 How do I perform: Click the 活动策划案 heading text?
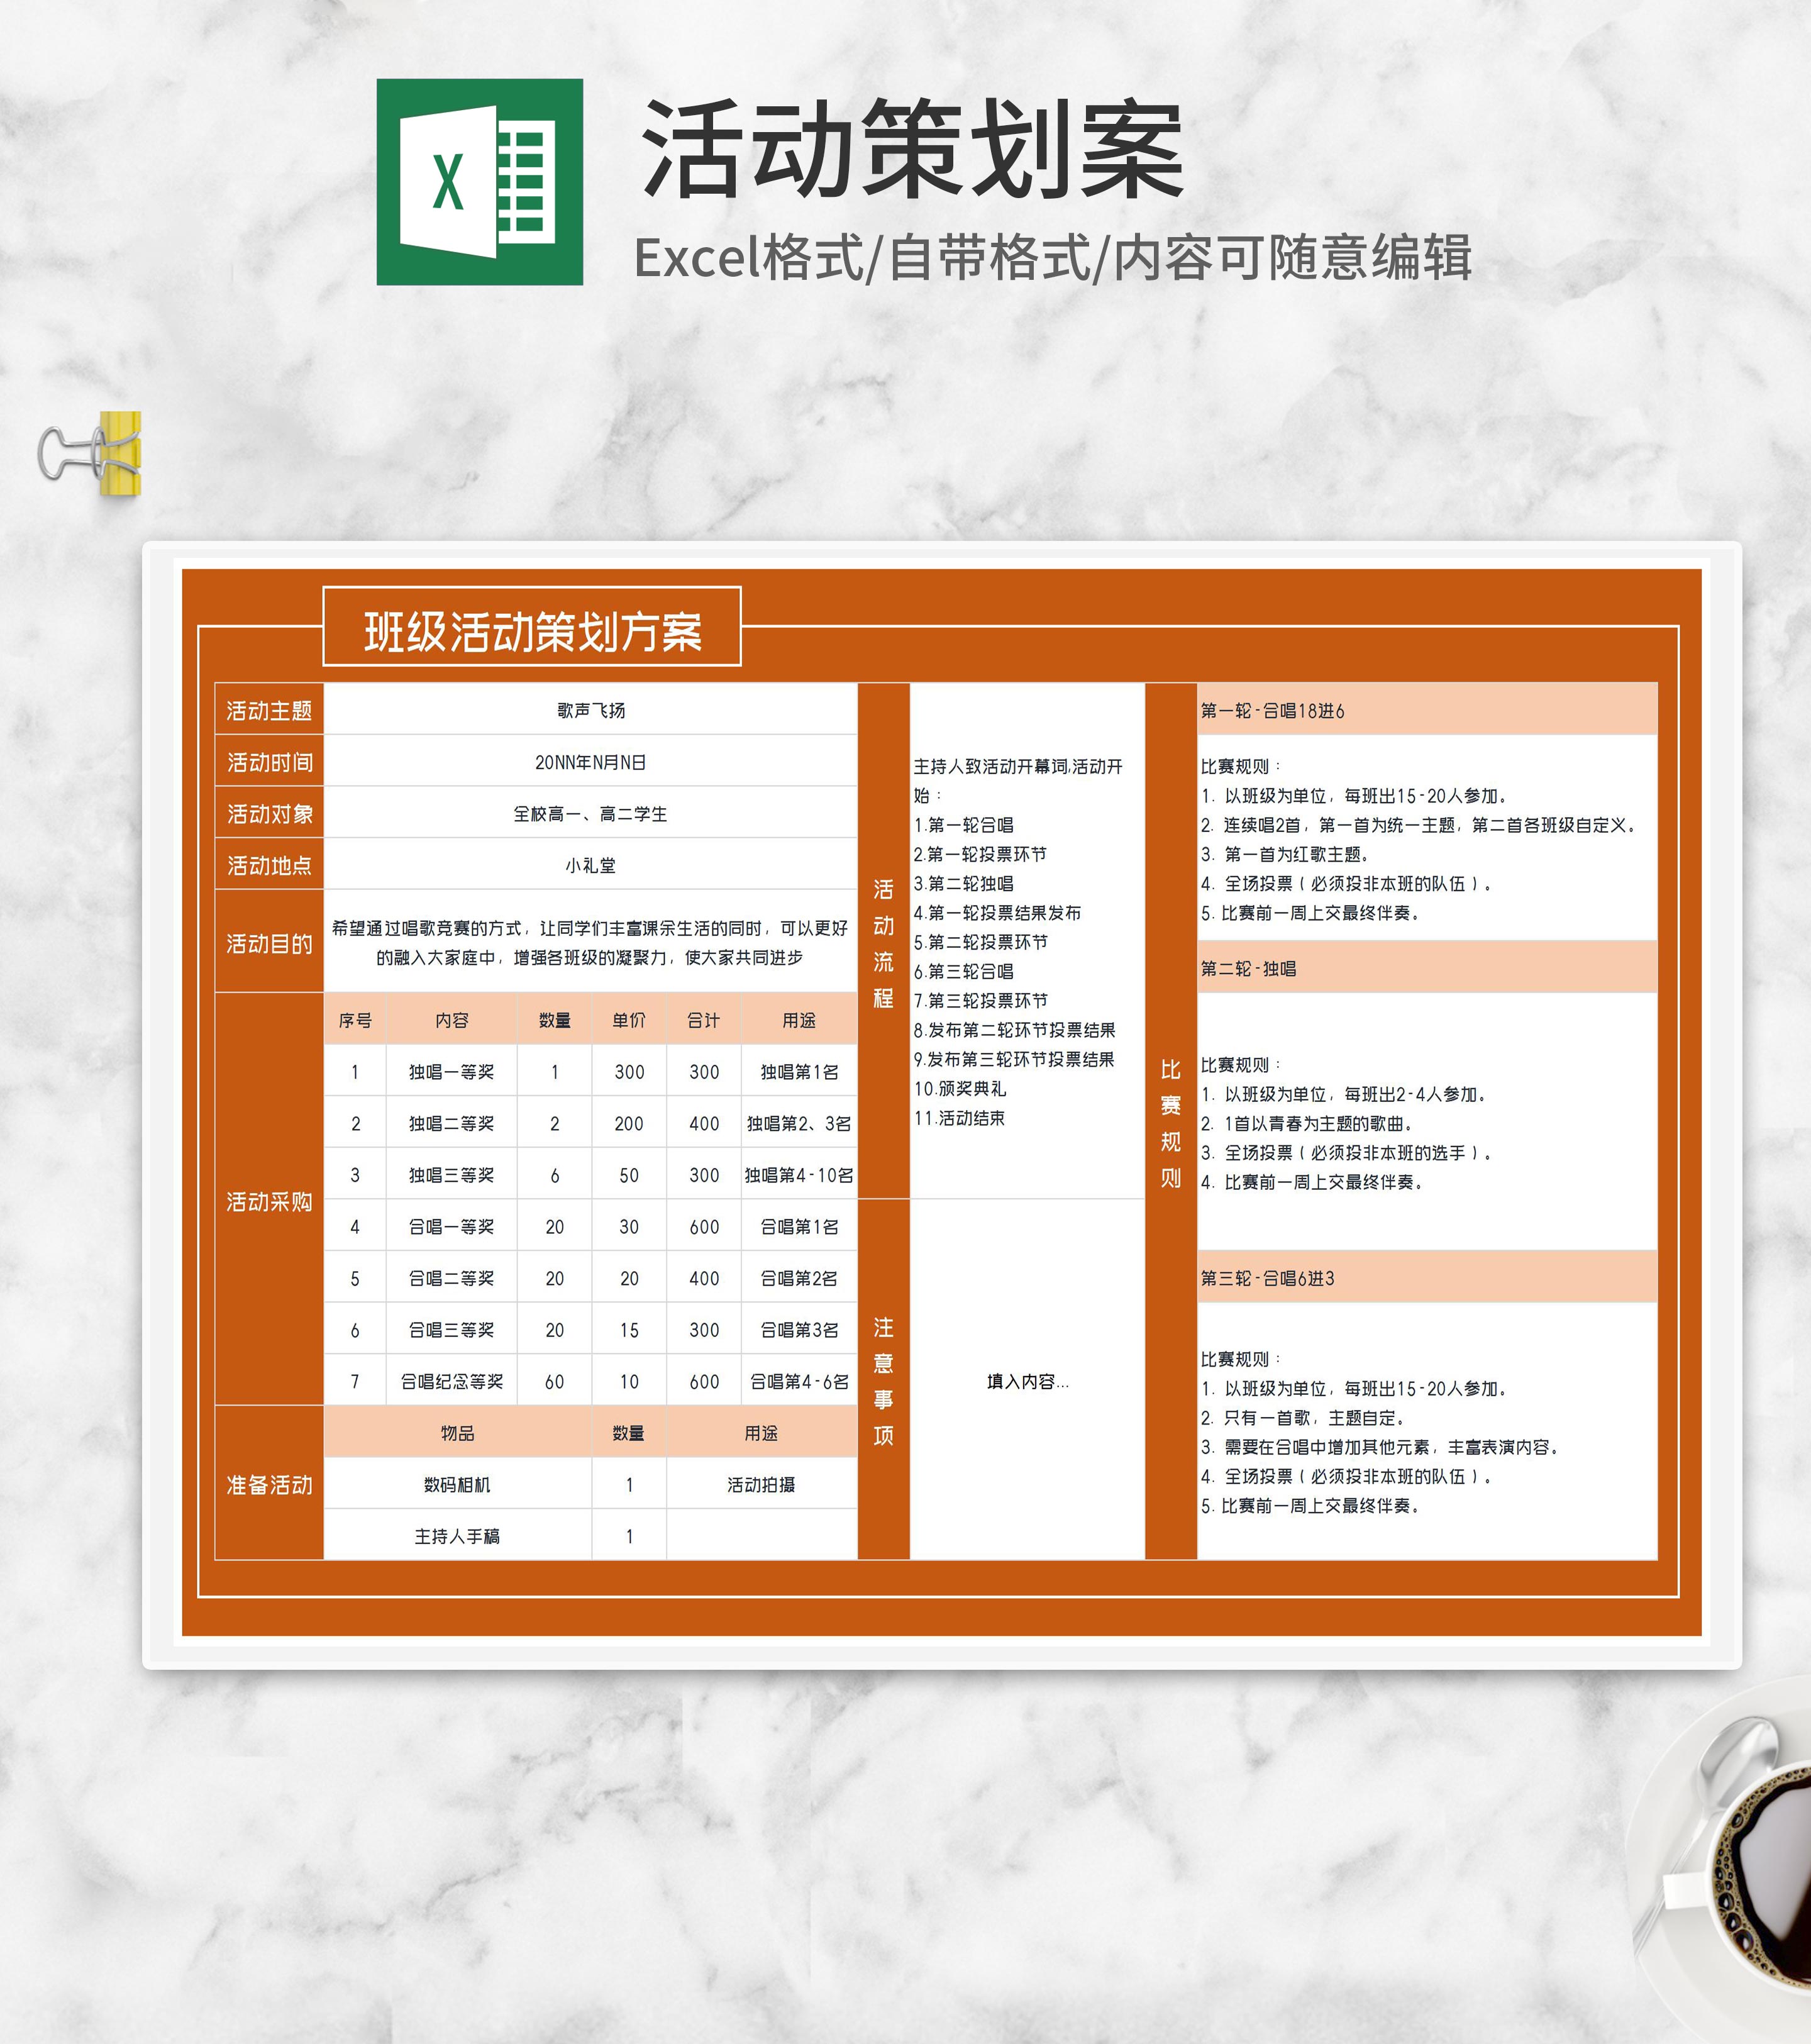tap(911, 150)
